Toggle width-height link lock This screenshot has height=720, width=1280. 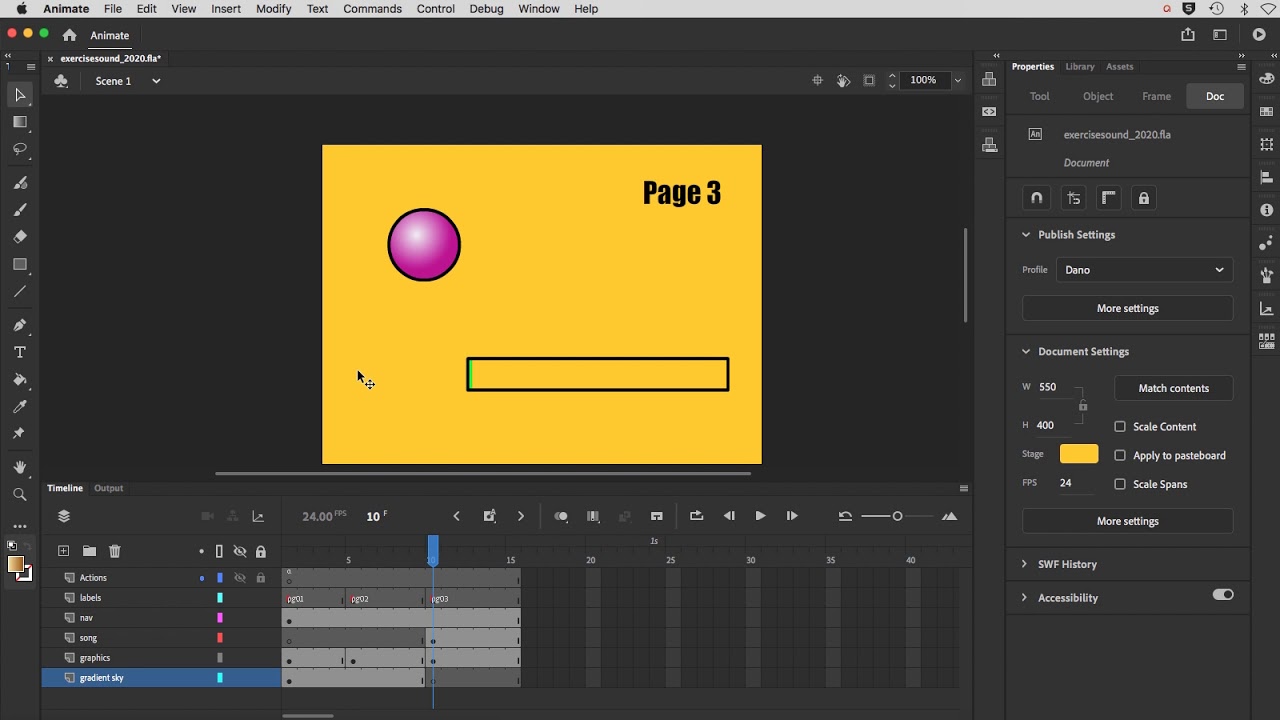pyautogui.click(x=1083, y=406)
